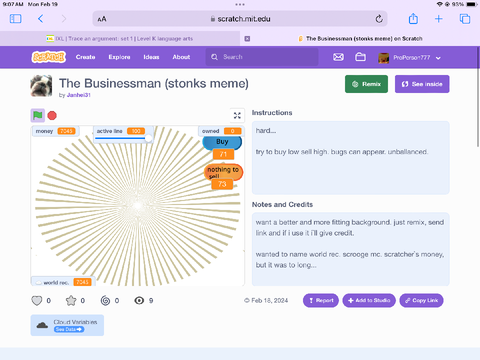Viewport: 480px width, 360px height.
Task: Open the project author's avatar thumbnail
Action: tap(41, 86)
